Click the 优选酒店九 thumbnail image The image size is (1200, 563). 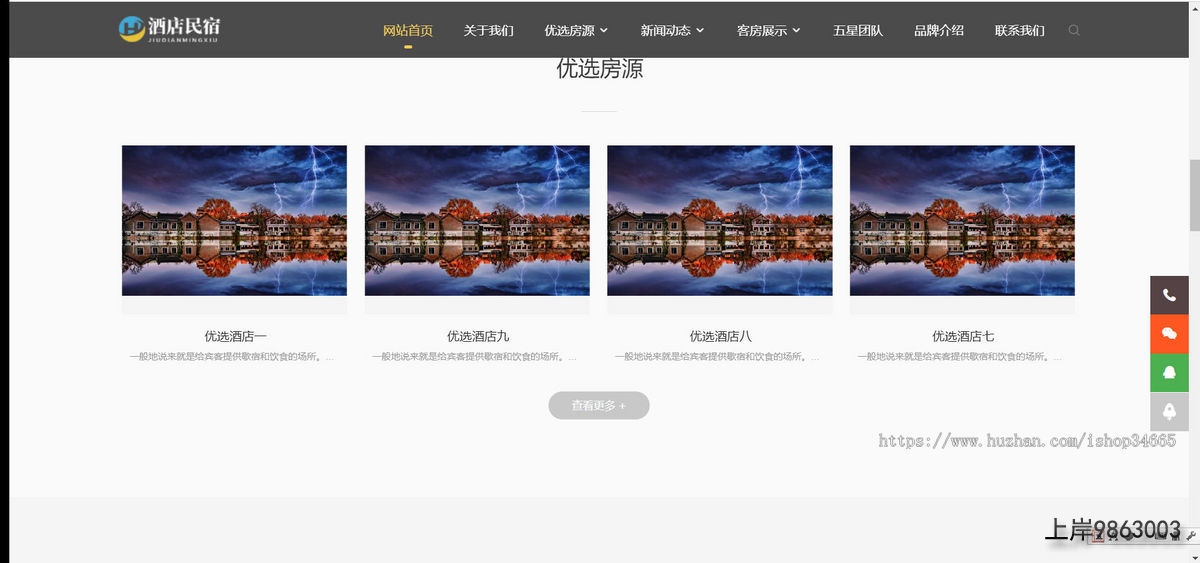click(477, 221)
